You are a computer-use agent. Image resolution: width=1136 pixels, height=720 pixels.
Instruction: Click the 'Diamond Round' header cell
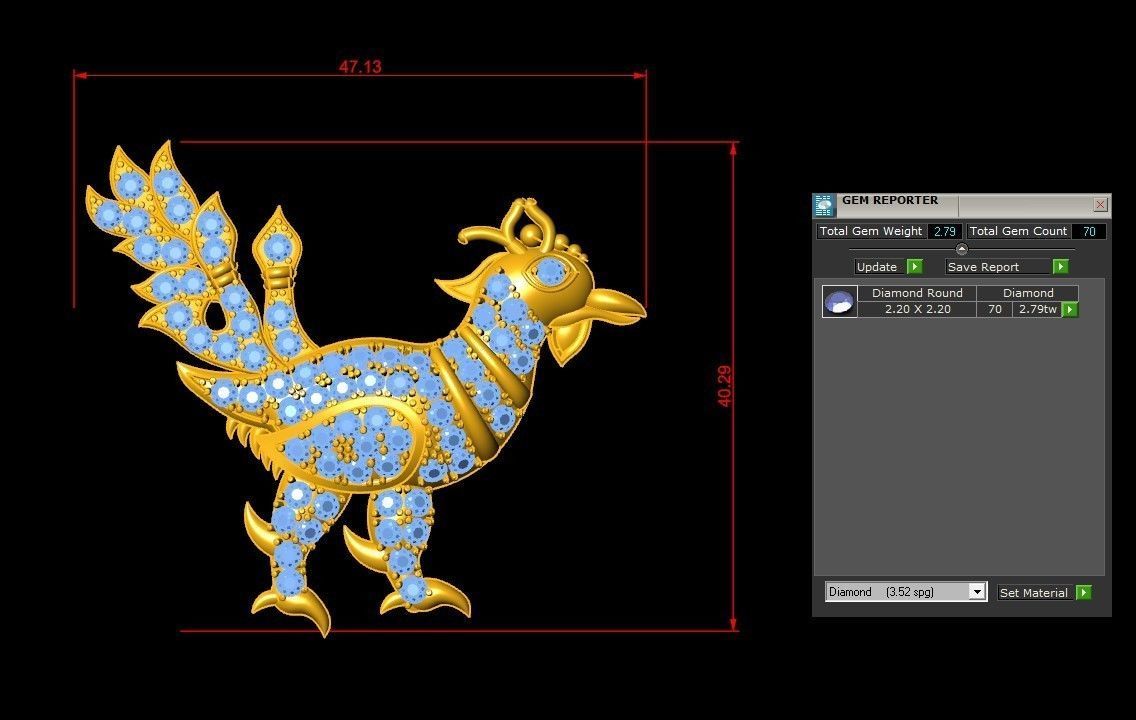point(917,293)
